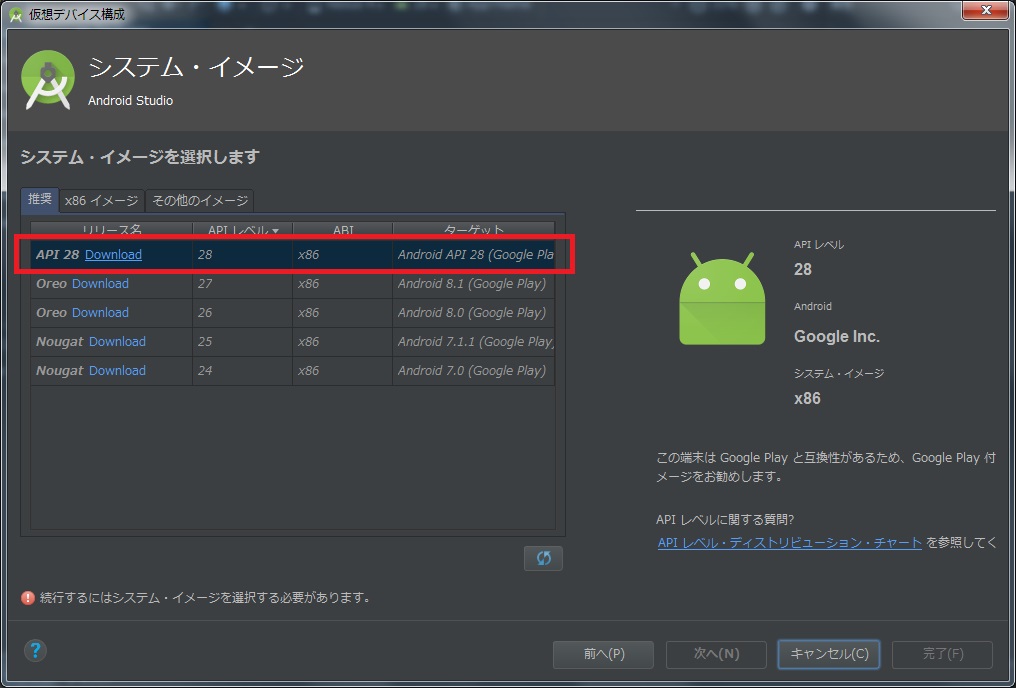The image size is (1016, 688).
Task: Sort by the ターゲット column header
Action: click(x=474, y=230)
